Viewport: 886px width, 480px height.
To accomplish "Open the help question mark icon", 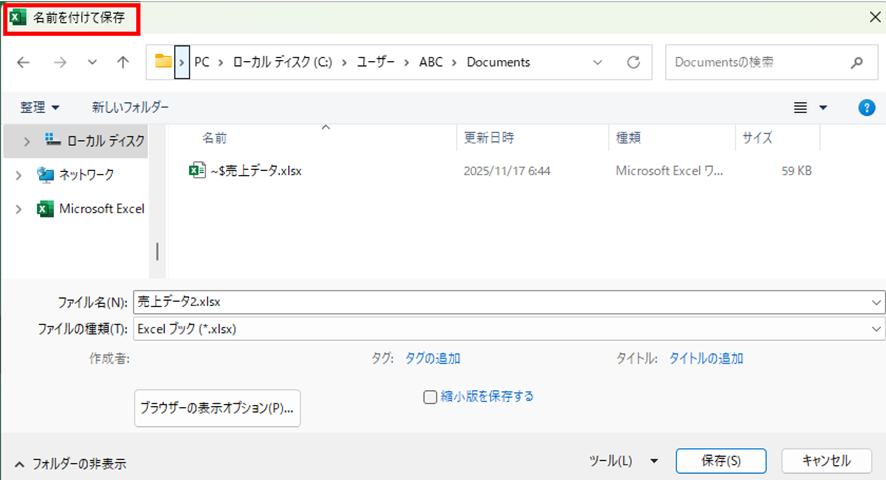I will 867,107.
